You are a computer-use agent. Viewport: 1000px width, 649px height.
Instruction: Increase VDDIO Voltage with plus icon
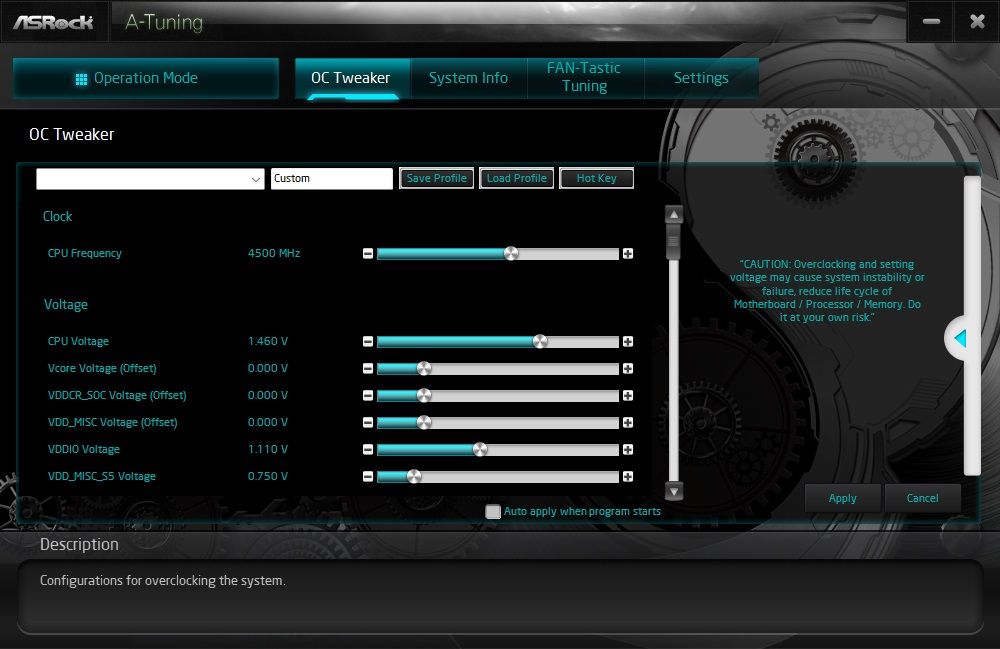(x=628, y=449)
